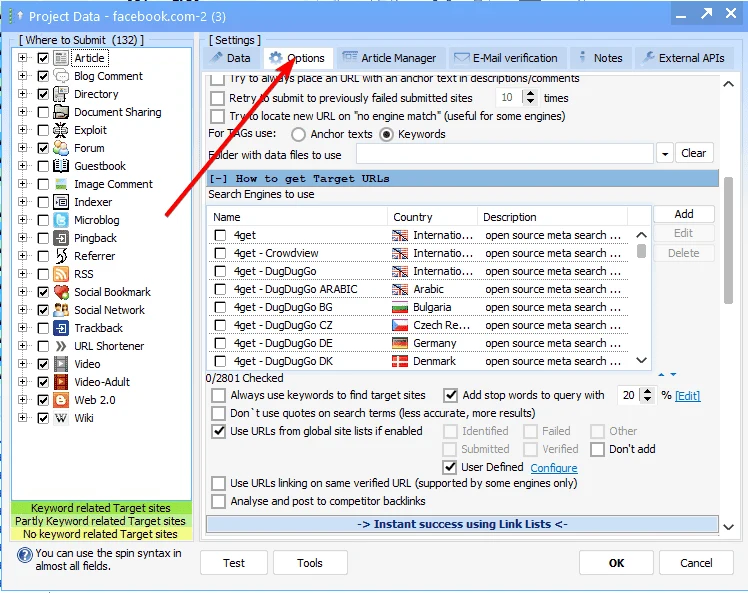Open the [Edit] stop words link

(x=687, y=396)
